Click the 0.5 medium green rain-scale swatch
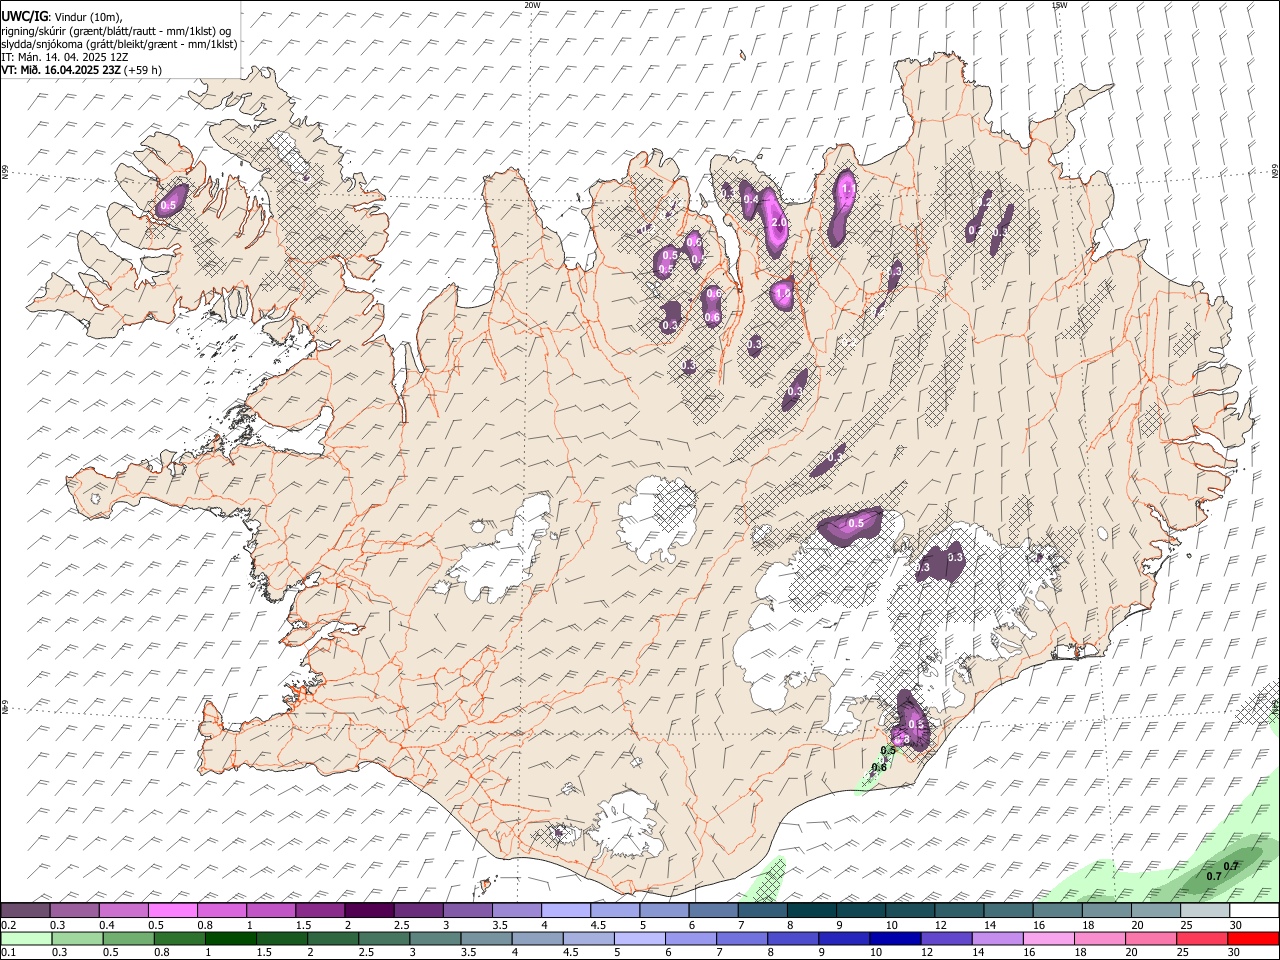 point(129,939)
